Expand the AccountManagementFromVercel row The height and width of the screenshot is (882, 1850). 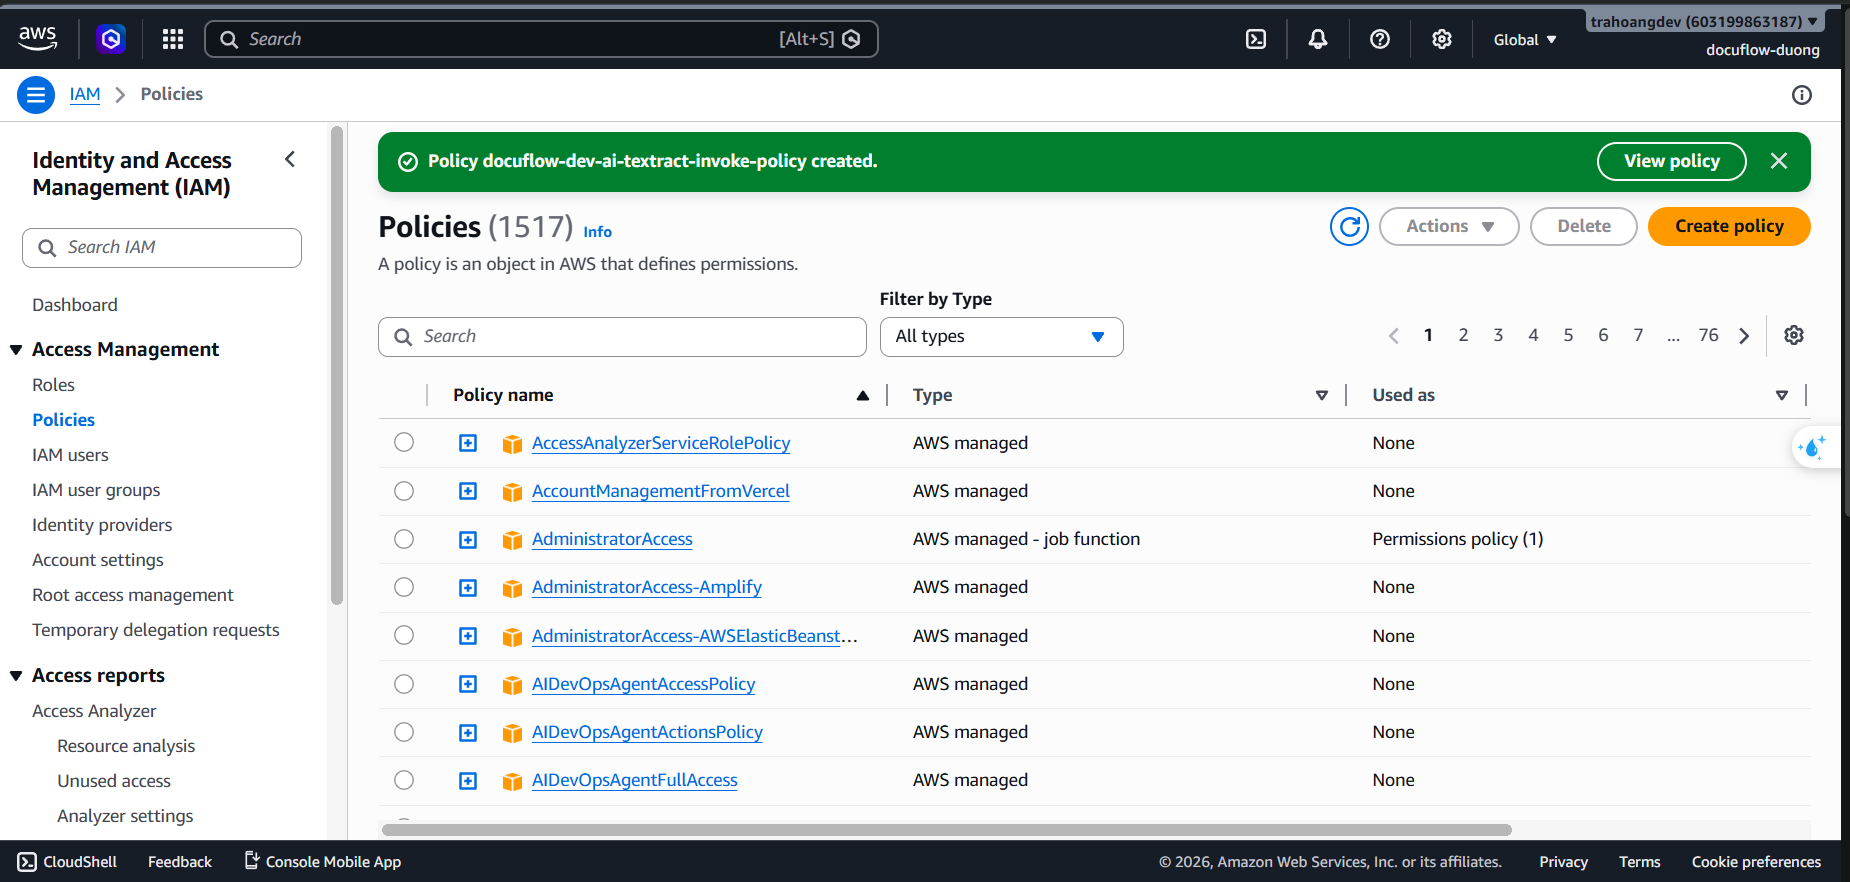(x=468, y=491)
